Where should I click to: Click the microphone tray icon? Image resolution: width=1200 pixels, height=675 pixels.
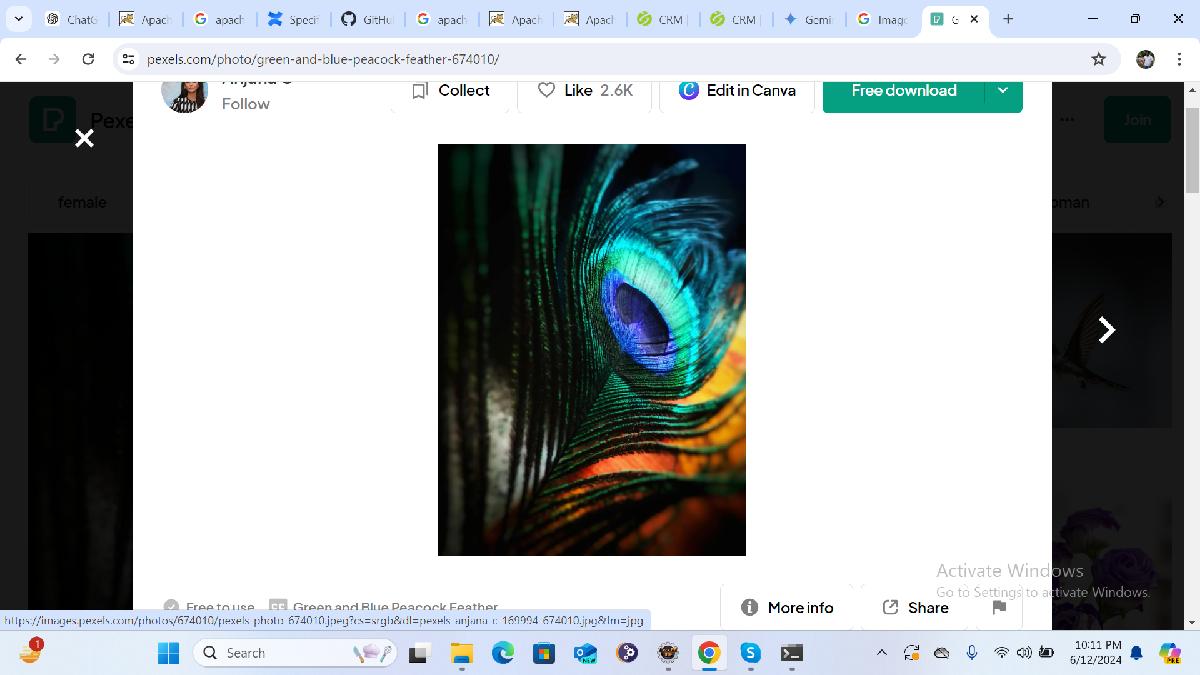click(971, 653)
